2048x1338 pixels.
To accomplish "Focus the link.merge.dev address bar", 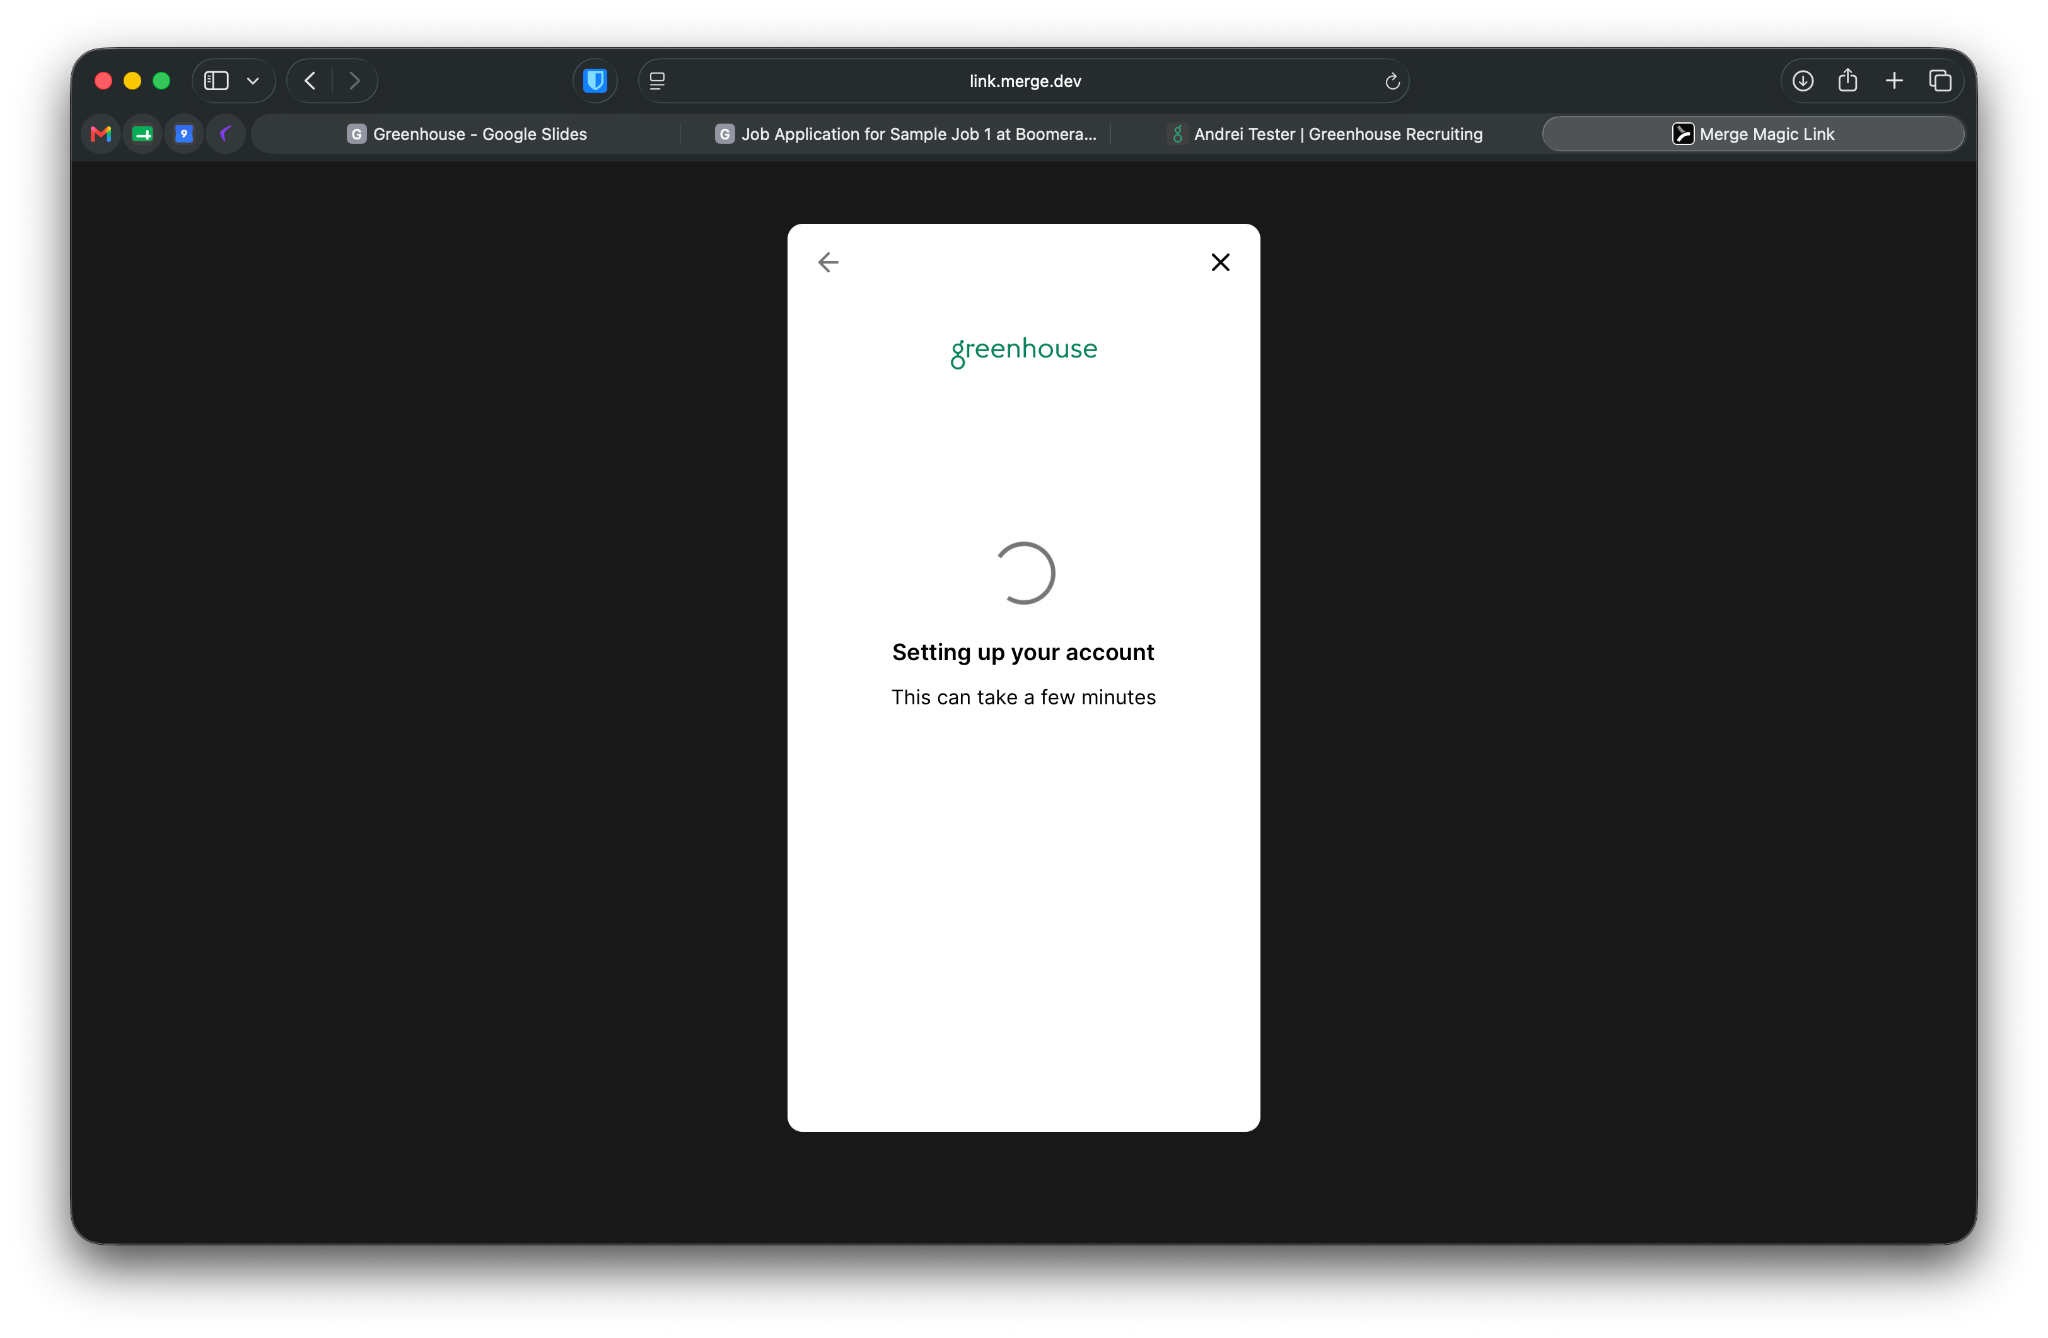I will tap(1024, 81).
